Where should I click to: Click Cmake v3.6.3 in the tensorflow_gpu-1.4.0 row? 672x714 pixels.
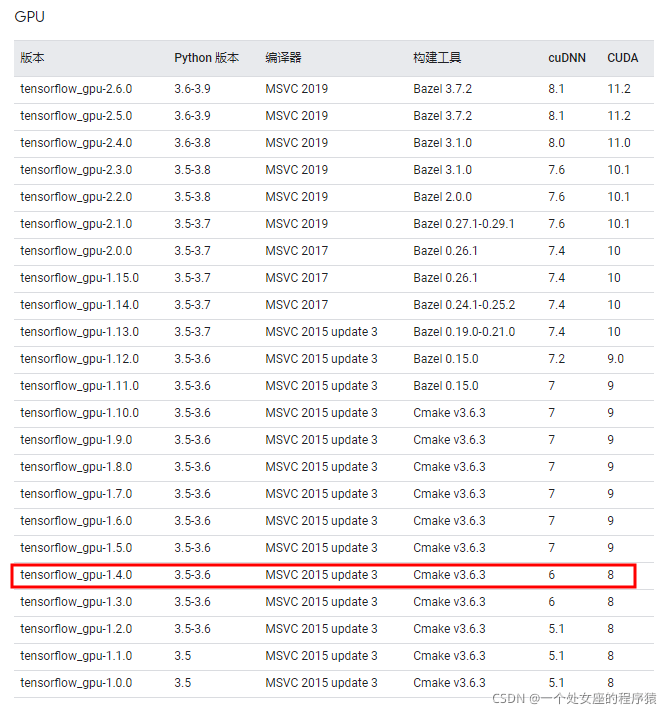449,575
